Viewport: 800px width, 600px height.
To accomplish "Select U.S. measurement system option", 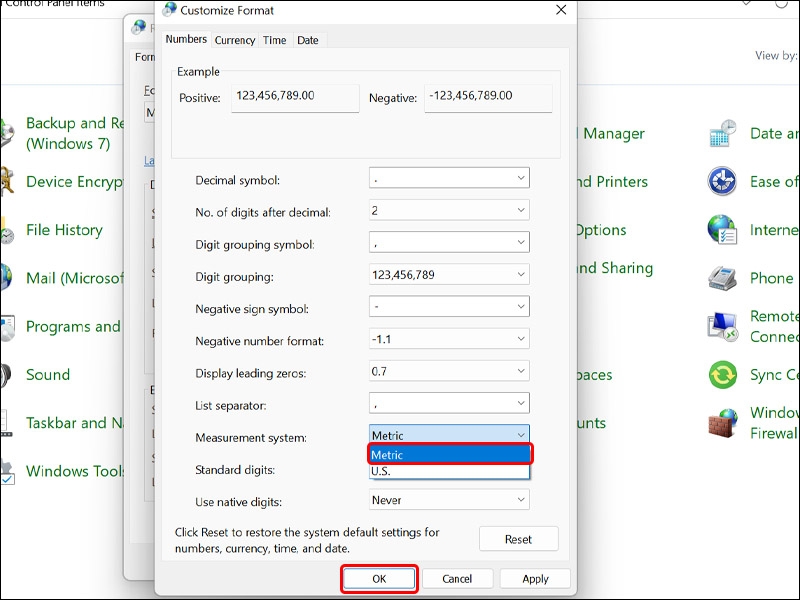I will coord(449,471).
